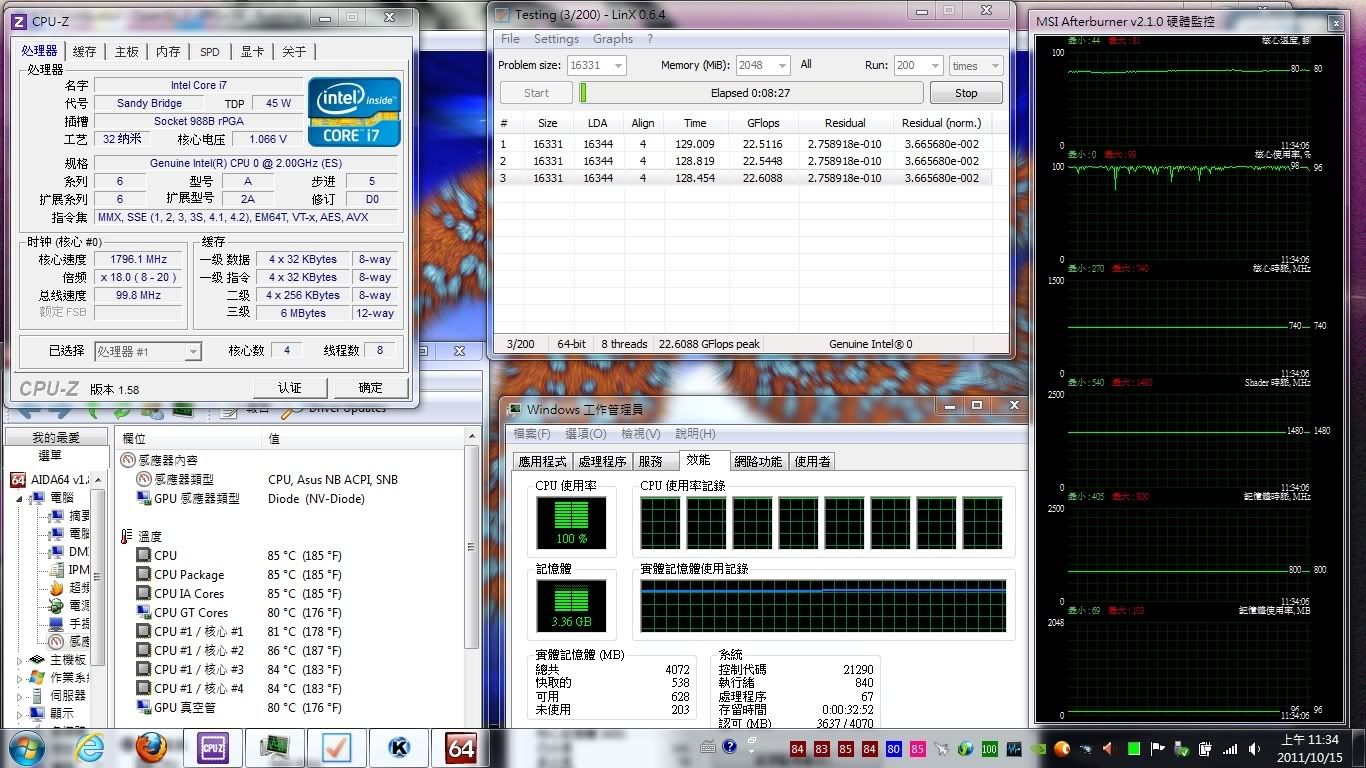Open the volume speaker tray icon
1366x768 pixels.
pos(1253,749)
